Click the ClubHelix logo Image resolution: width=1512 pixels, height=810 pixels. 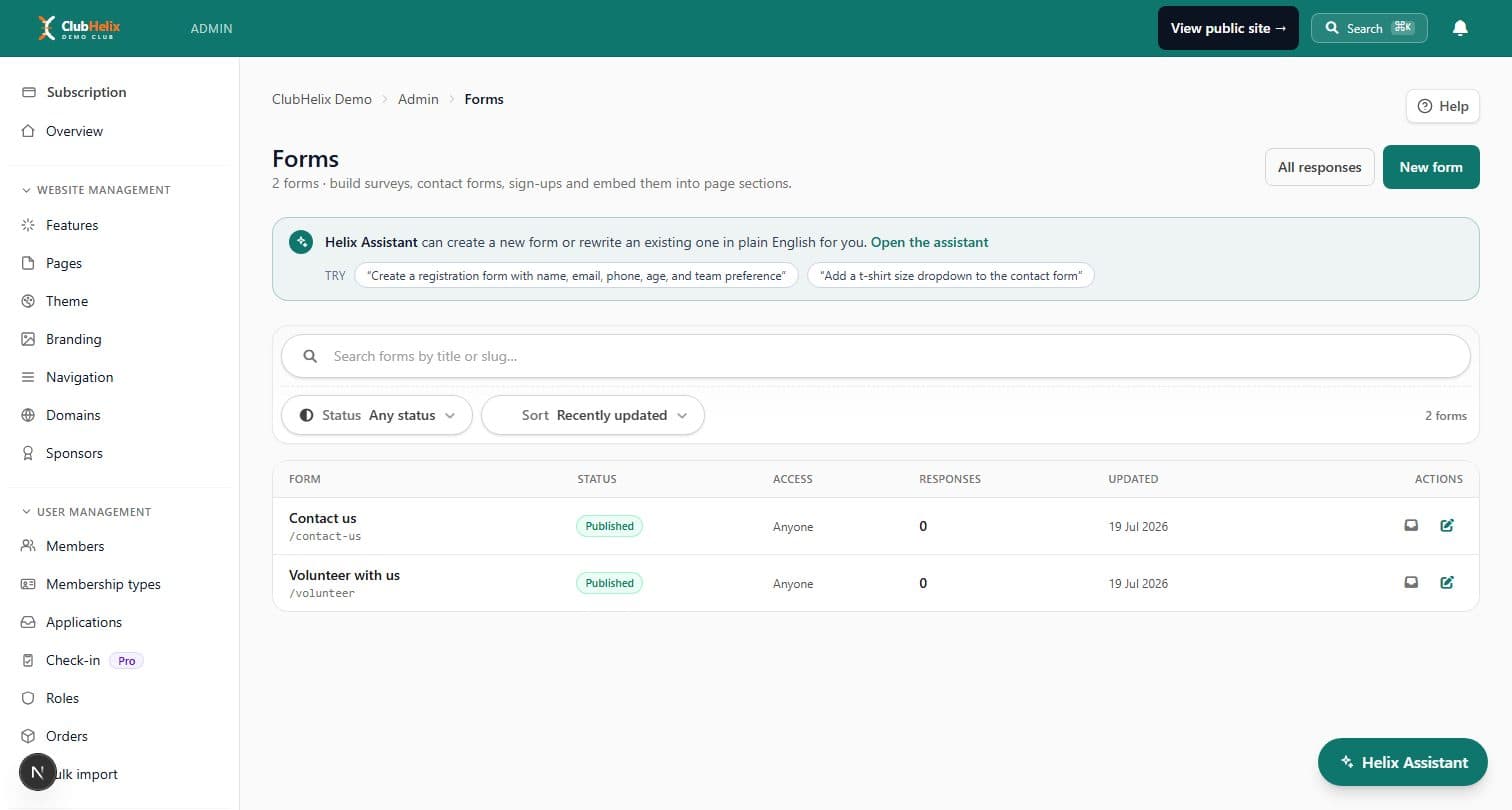(x=79, y=28)
